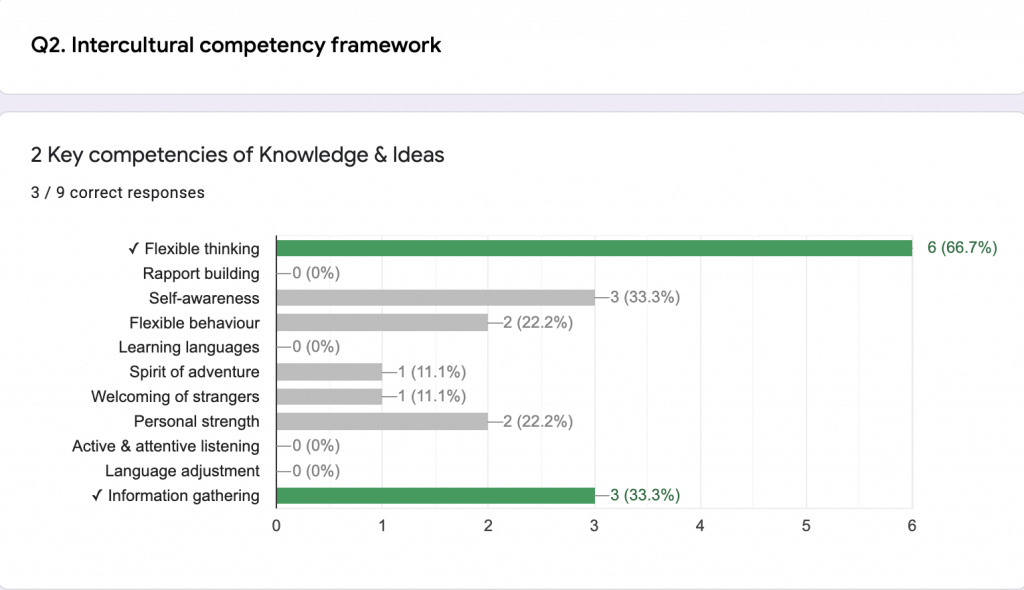The height and width of the screenshot is (590, 1024).
Task: Select the Spirit of adventure bar
Action: coord(329,372)
